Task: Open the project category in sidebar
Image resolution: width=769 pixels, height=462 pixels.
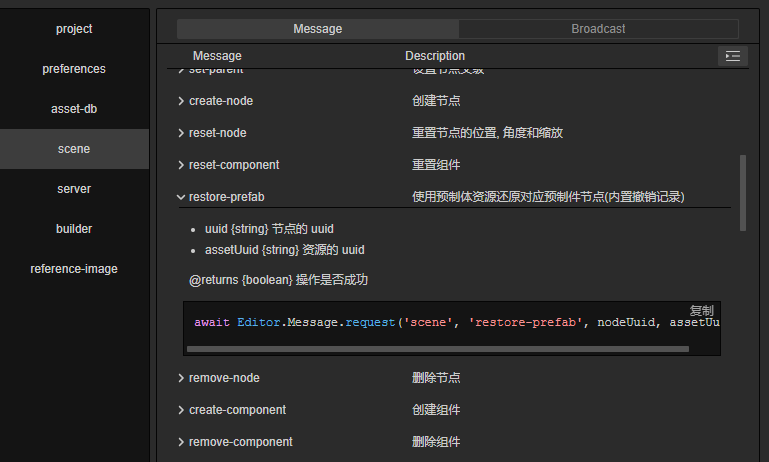Action: coord(74,29)
